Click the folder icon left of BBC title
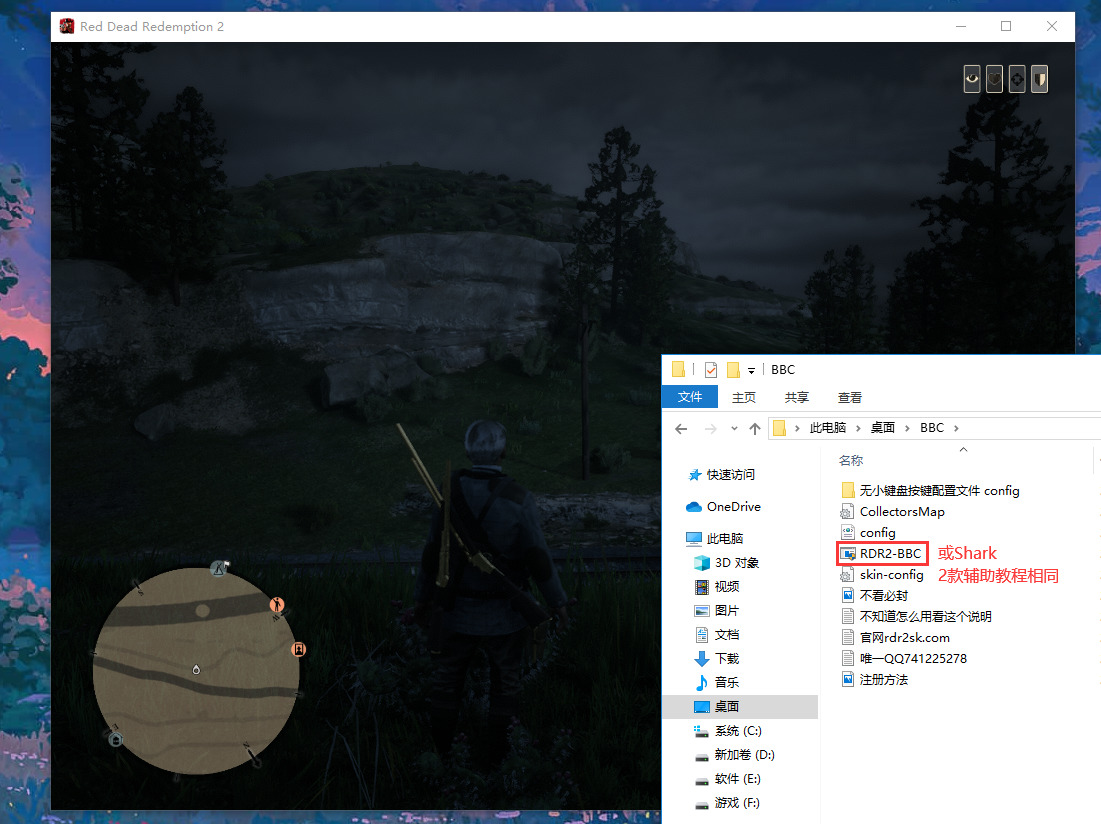Image resolution: width=1101 pixels, height=824 pixels. (x=678, y=369)
